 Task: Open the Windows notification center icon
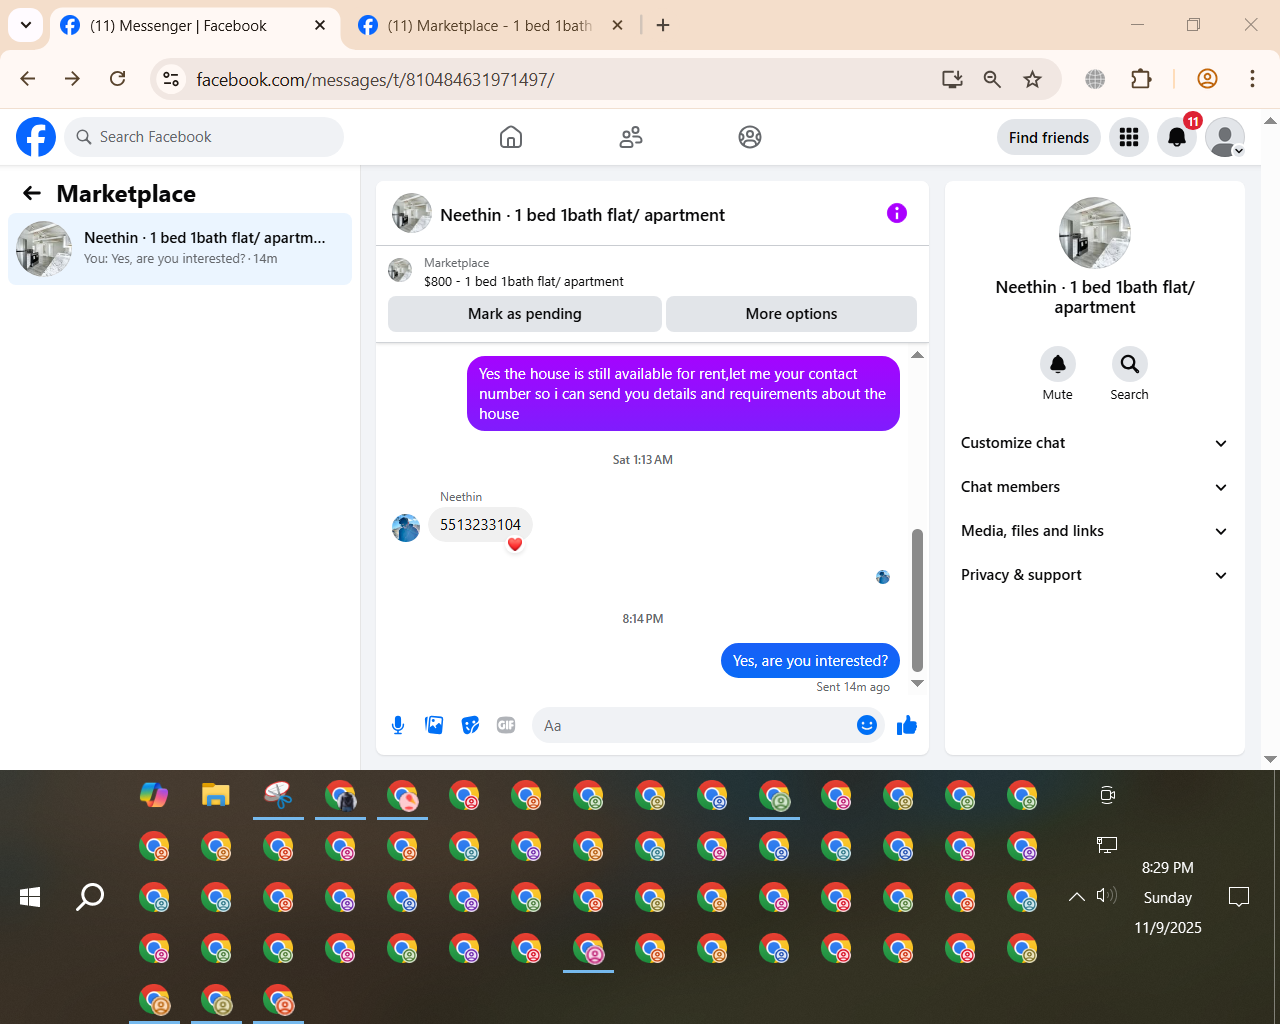click(x=1239, y=897)
